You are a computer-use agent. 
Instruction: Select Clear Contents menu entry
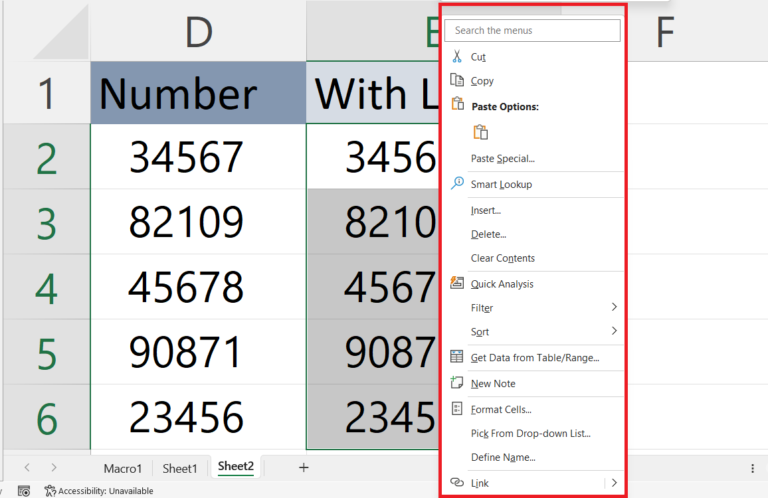[x=502, y=258]
